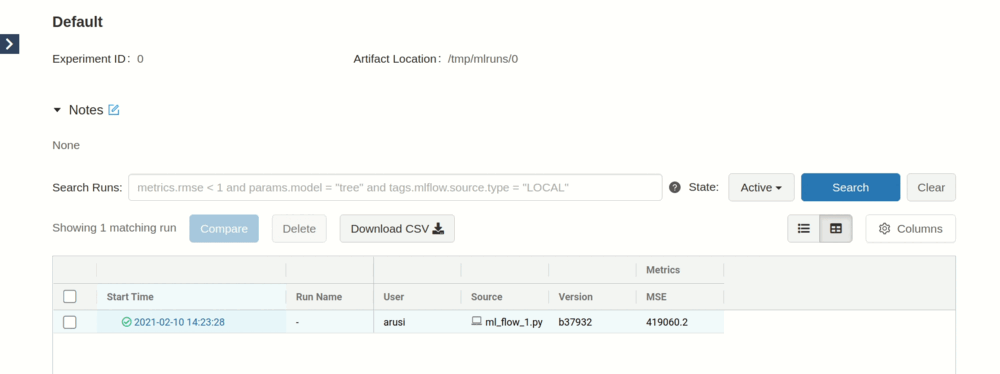Sort by the Start Time column header
Image resolution: width=1000 pixels, height=374 pixels.
pos(130,297)
